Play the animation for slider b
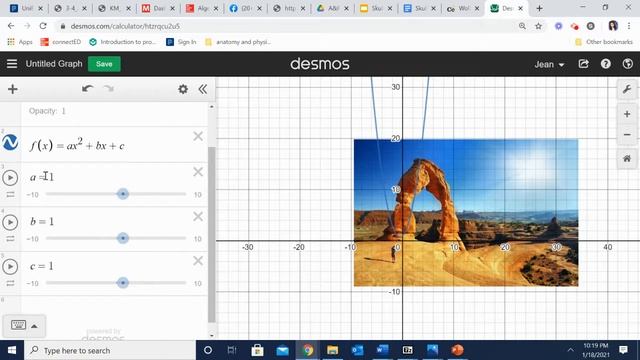 10,222
